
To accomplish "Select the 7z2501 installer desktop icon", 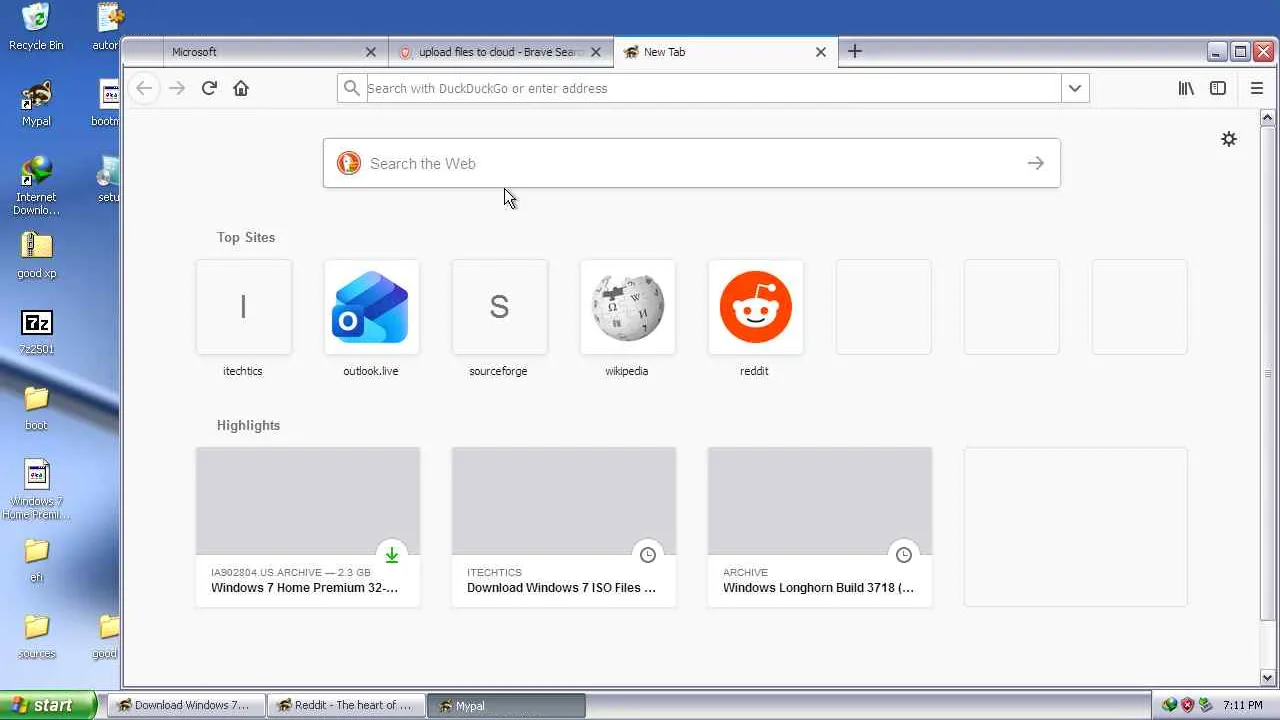I will point(36,331).
